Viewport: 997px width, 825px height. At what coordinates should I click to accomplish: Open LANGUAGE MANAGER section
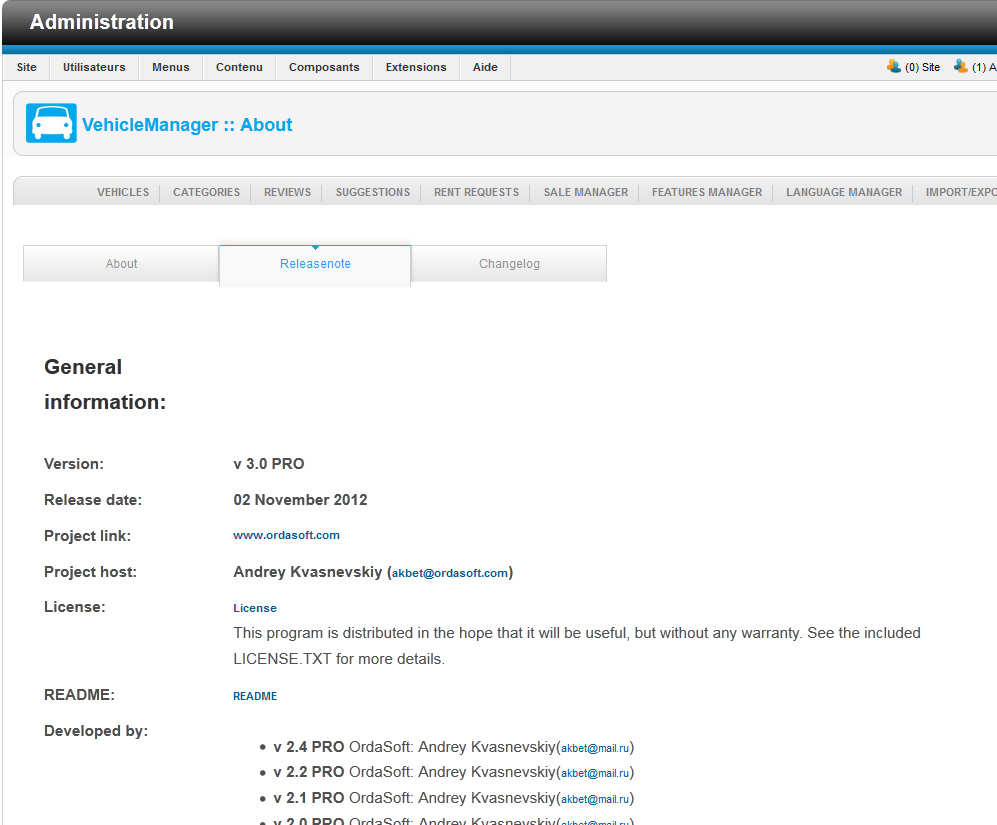click(x=844, y=192)
